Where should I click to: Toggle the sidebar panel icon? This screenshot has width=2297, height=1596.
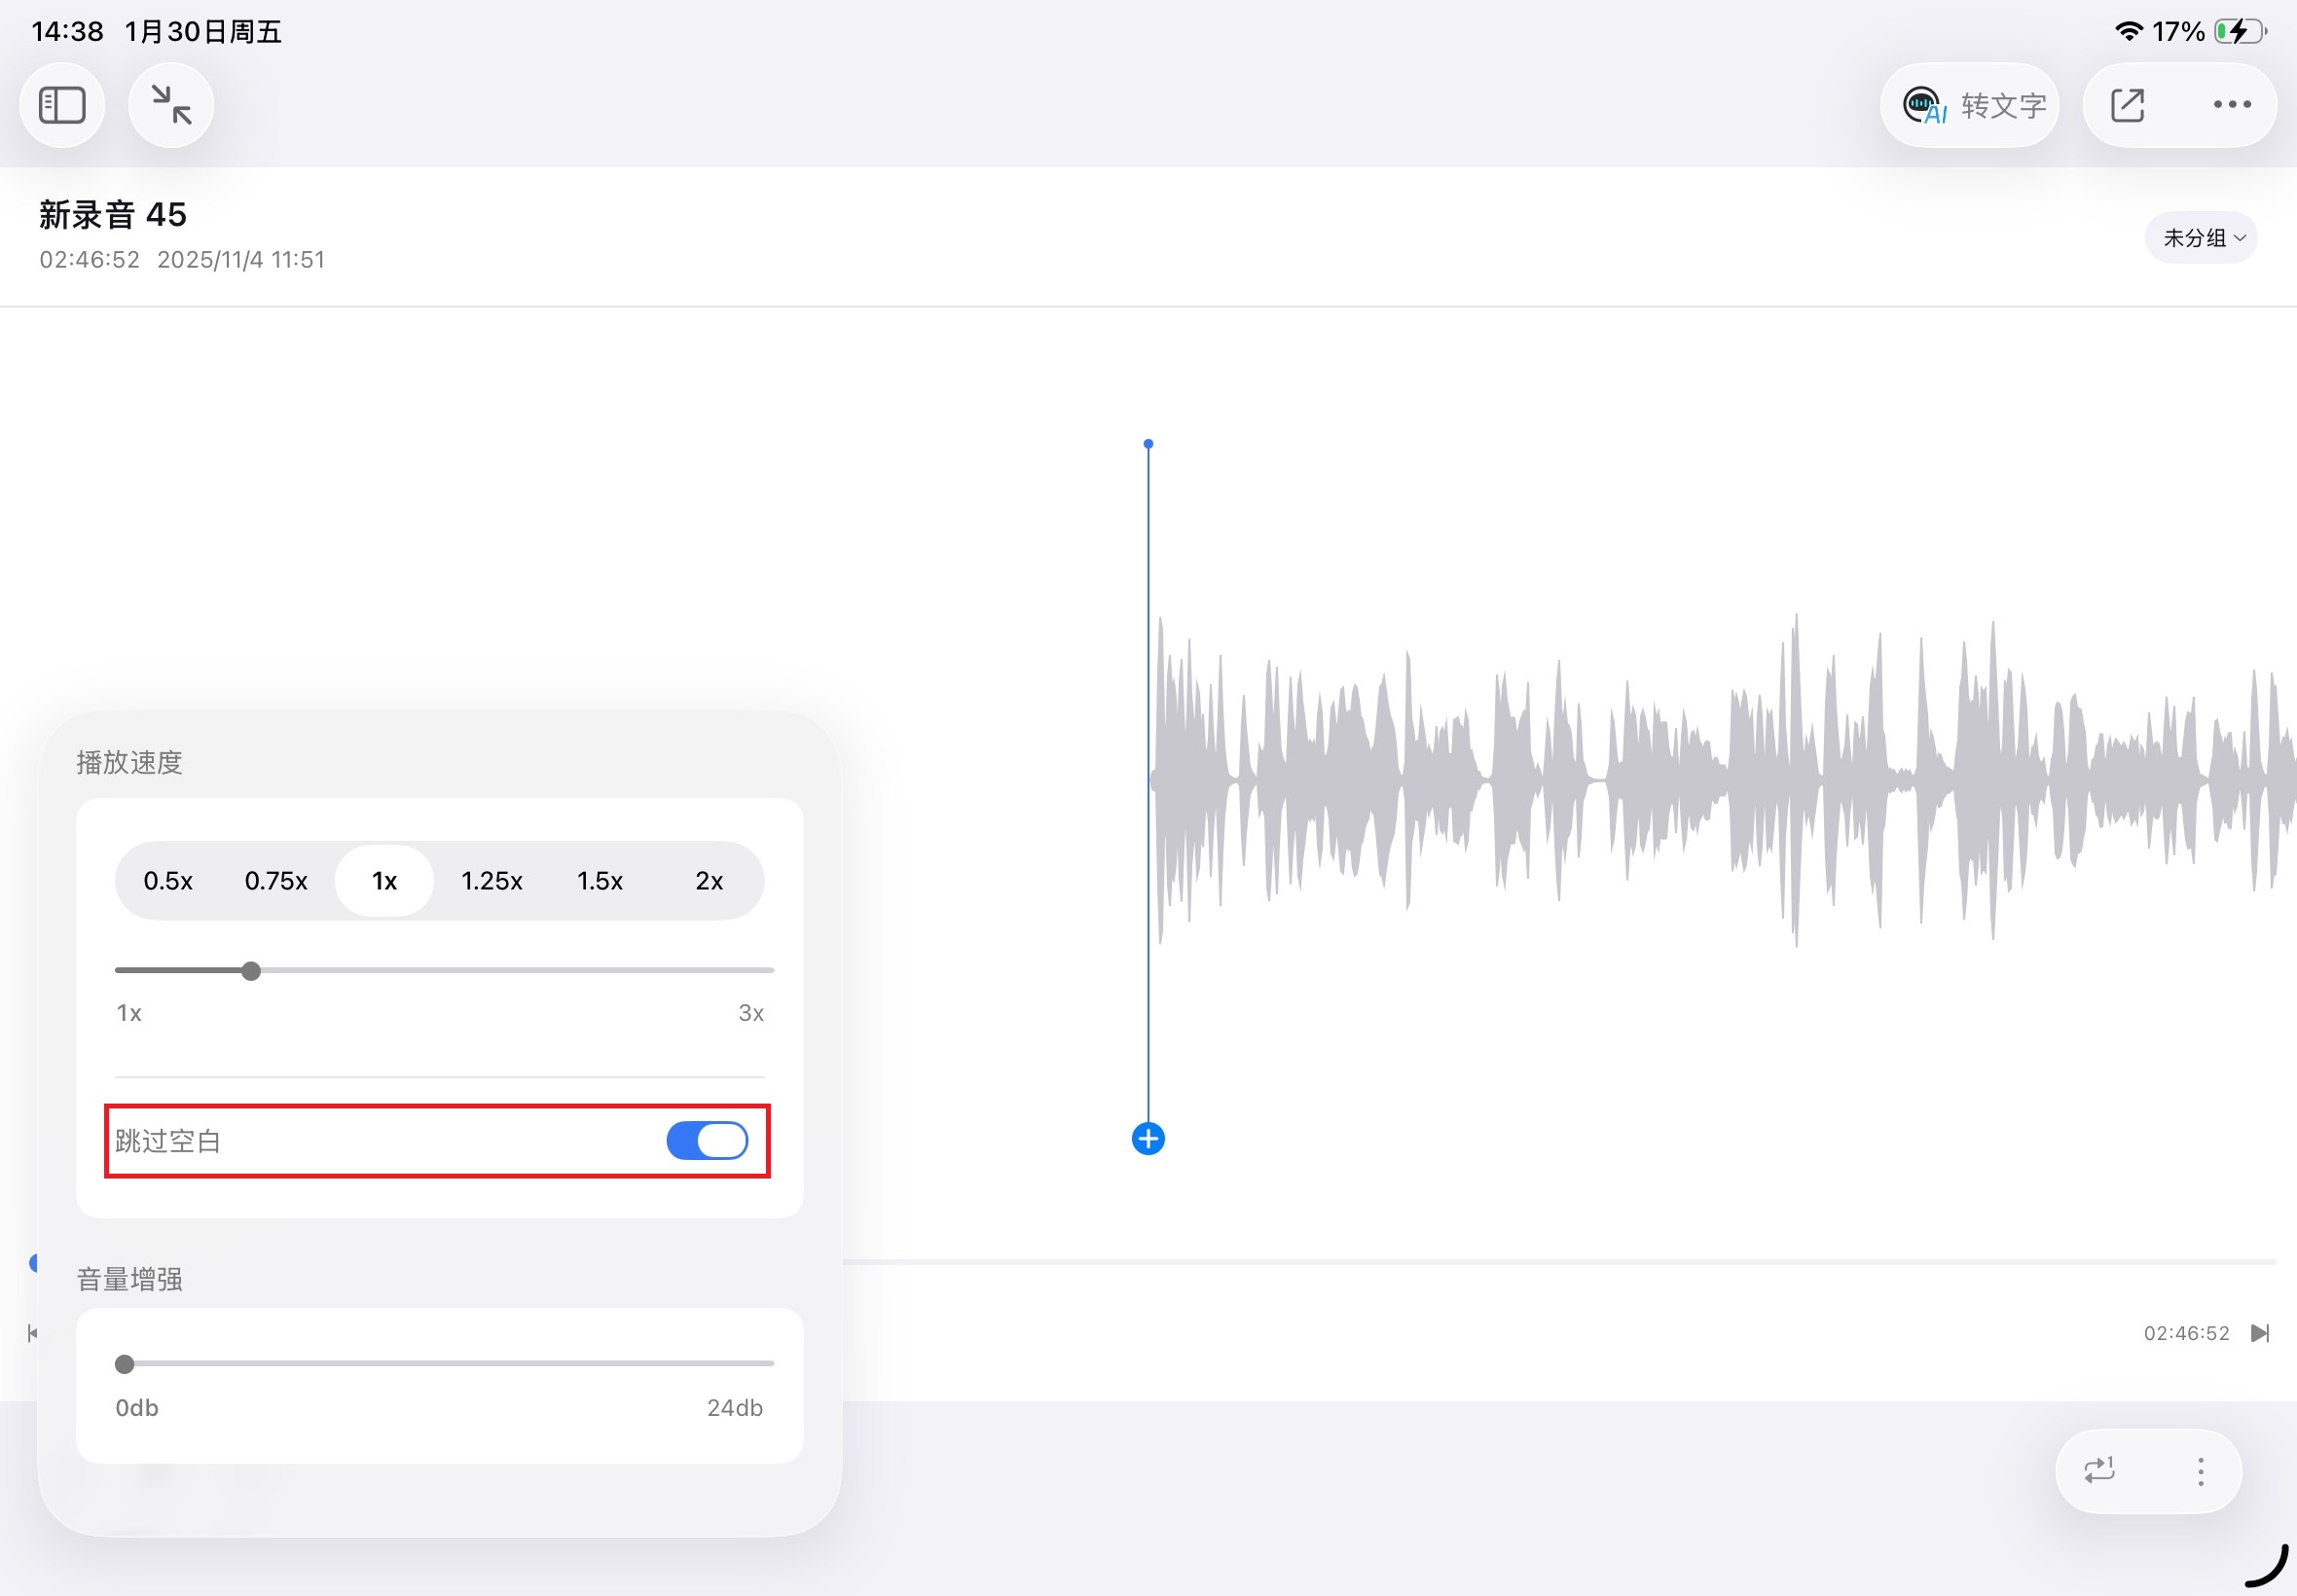coord(62,105)
